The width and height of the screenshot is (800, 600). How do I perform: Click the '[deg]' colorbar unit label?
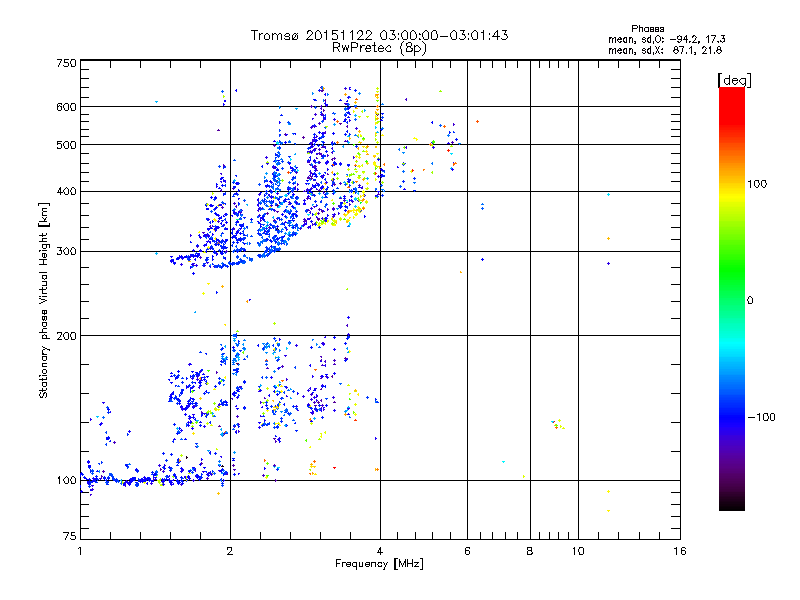click(734, 80)
